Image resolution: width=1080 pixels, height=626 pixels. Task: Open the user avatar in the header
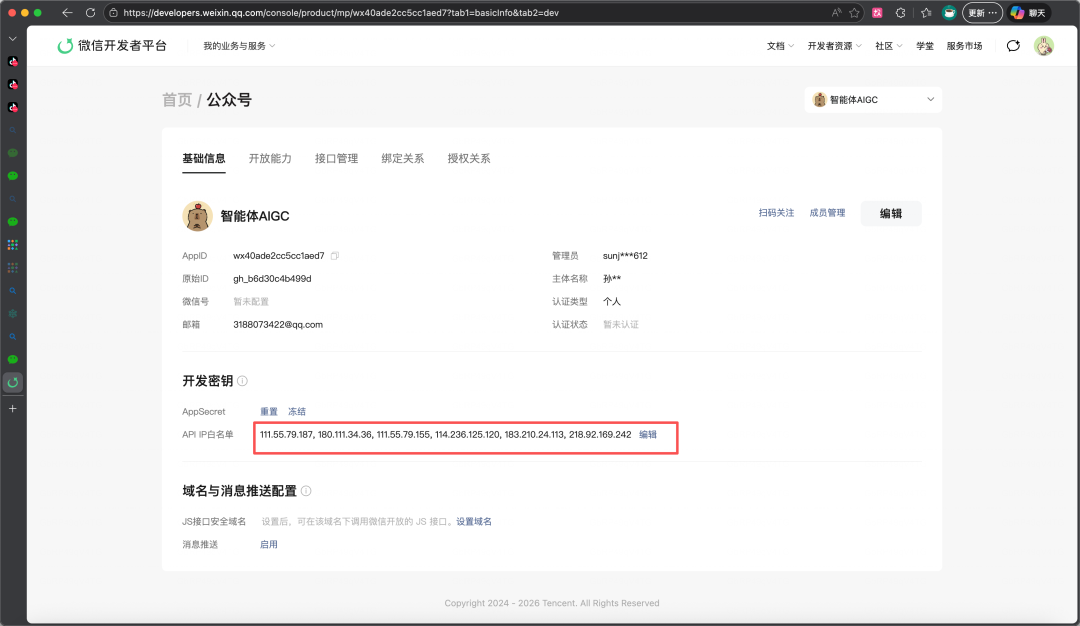[x=1043, y=45]
